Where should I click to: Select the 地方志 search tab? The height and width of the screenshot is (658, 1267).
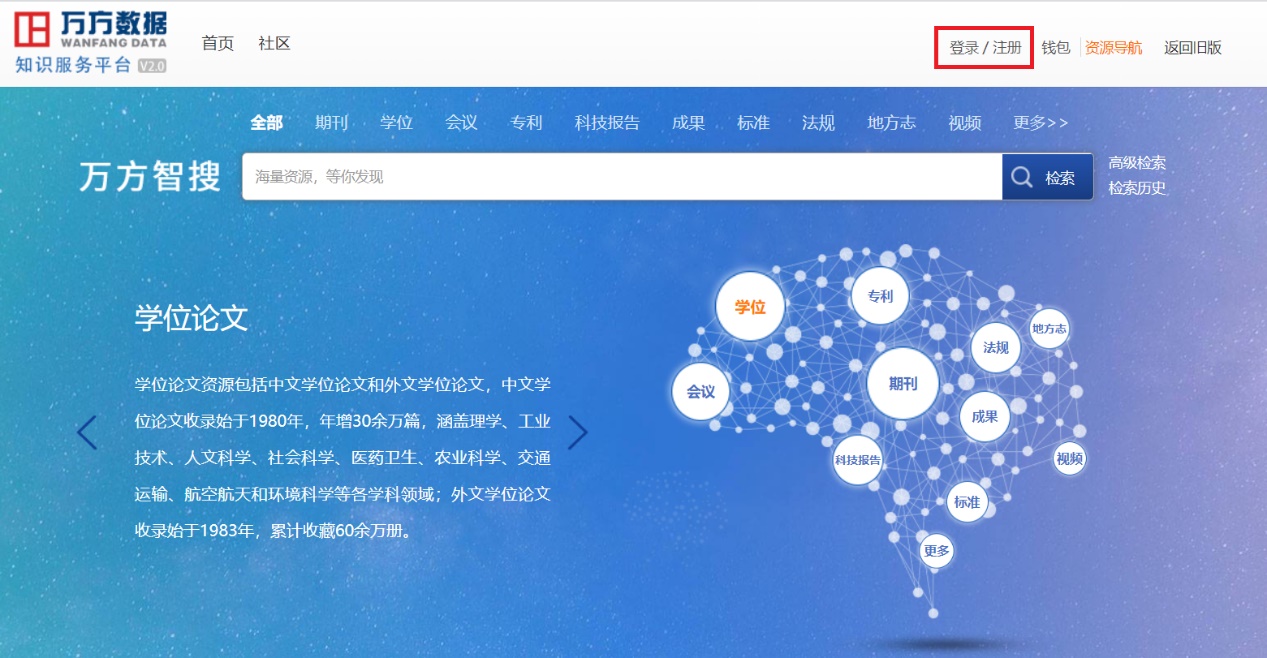point(891,122)
